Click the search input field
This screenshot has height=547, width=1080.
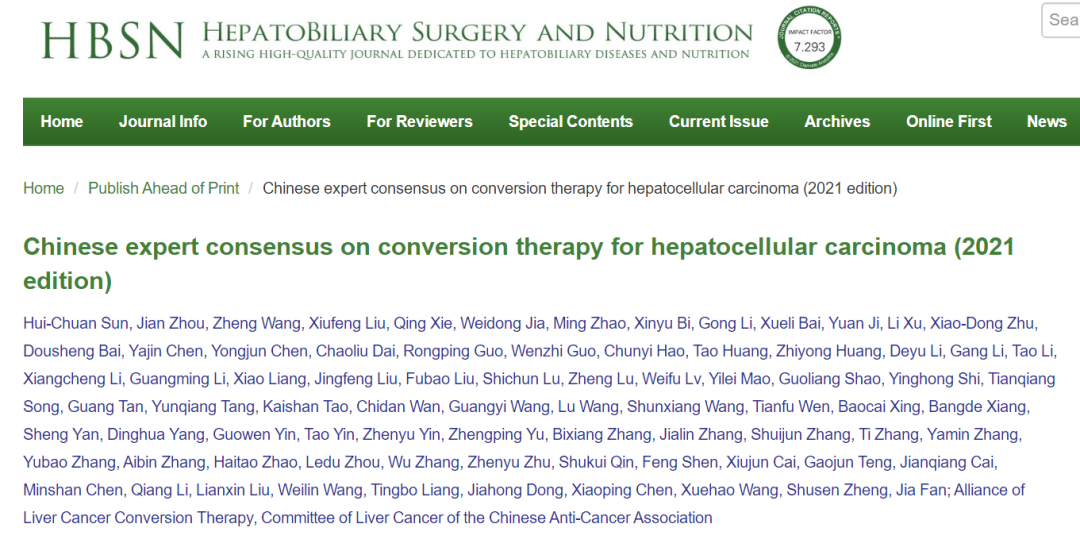pos(1062,20)
